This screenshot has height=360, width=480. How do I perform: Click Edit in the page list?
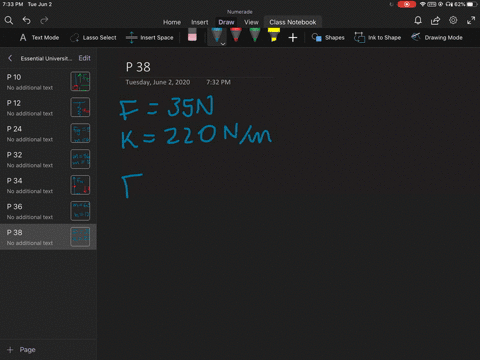pyautogui.click(x=84, y=58)
